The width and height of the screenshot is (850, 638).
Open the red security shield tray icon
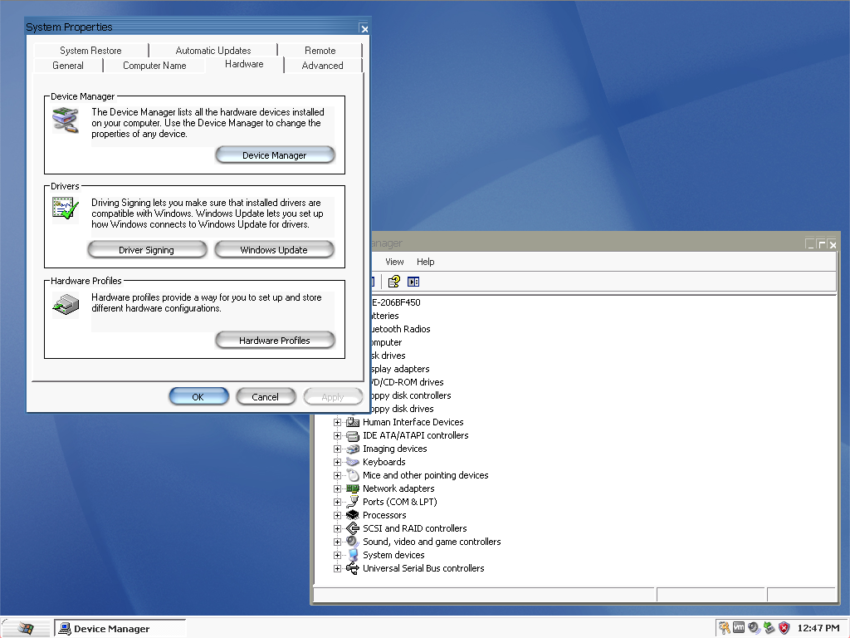784,628
